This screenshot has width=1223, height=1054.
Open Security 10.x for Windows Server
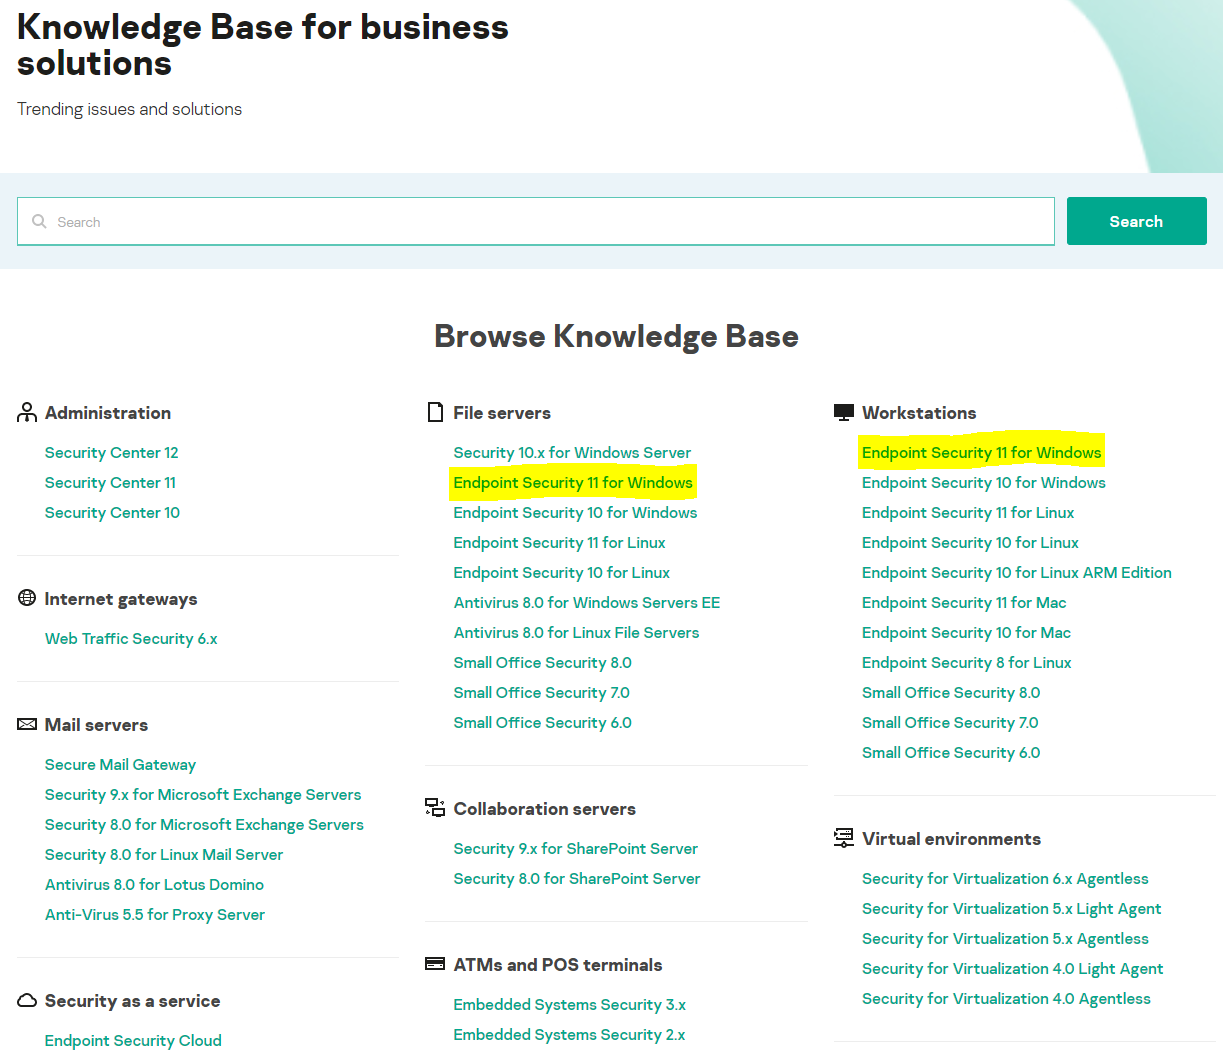coord(572,453)
